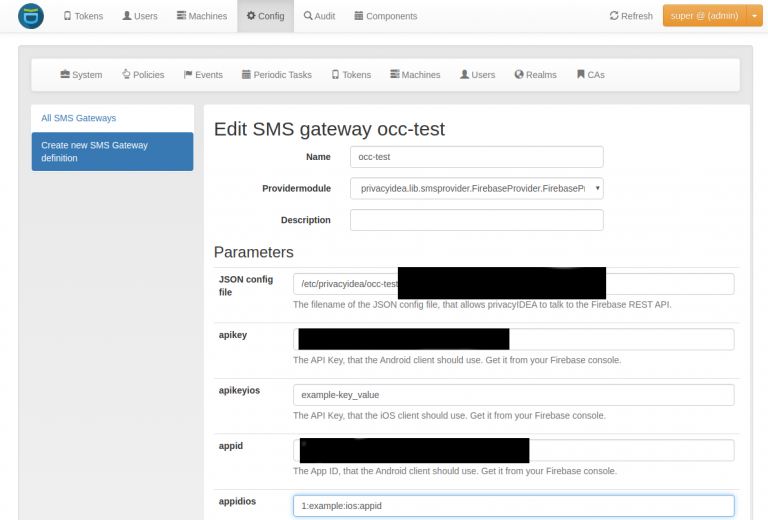
Task: Open the Machines tab in top navbar
Action: tap(202, 16)
